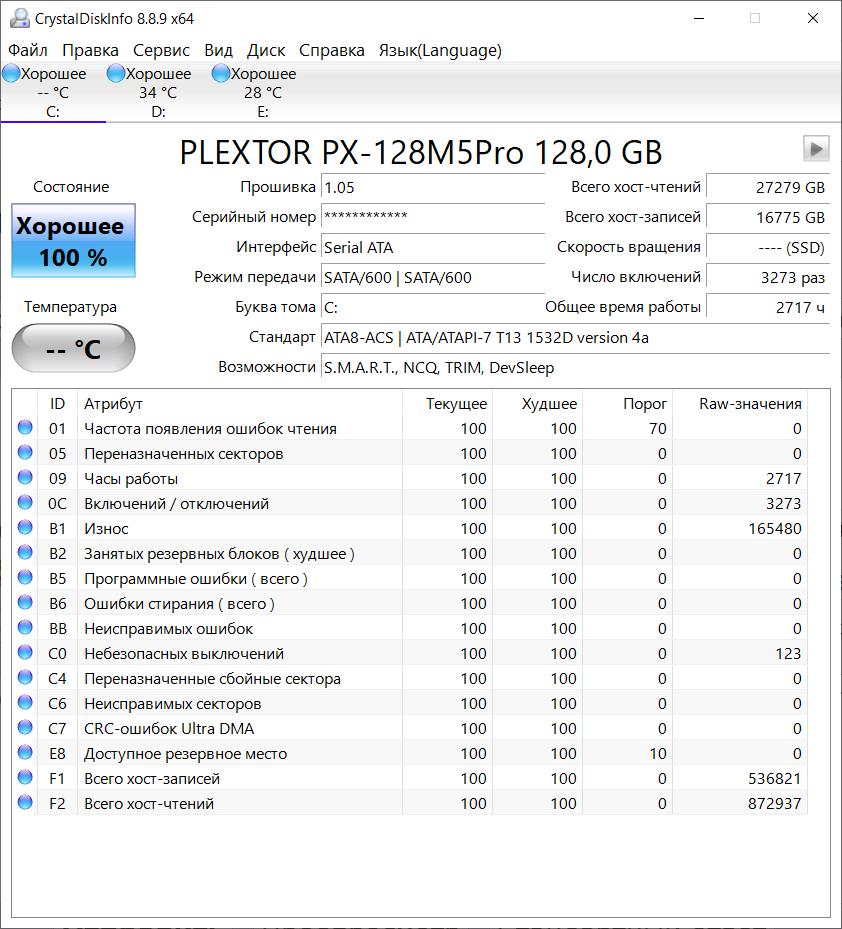Image resolution: width=842 pixels, height=929 pixels.
Task: Select the Часы работы attribute row
Action: click(409, 478)
